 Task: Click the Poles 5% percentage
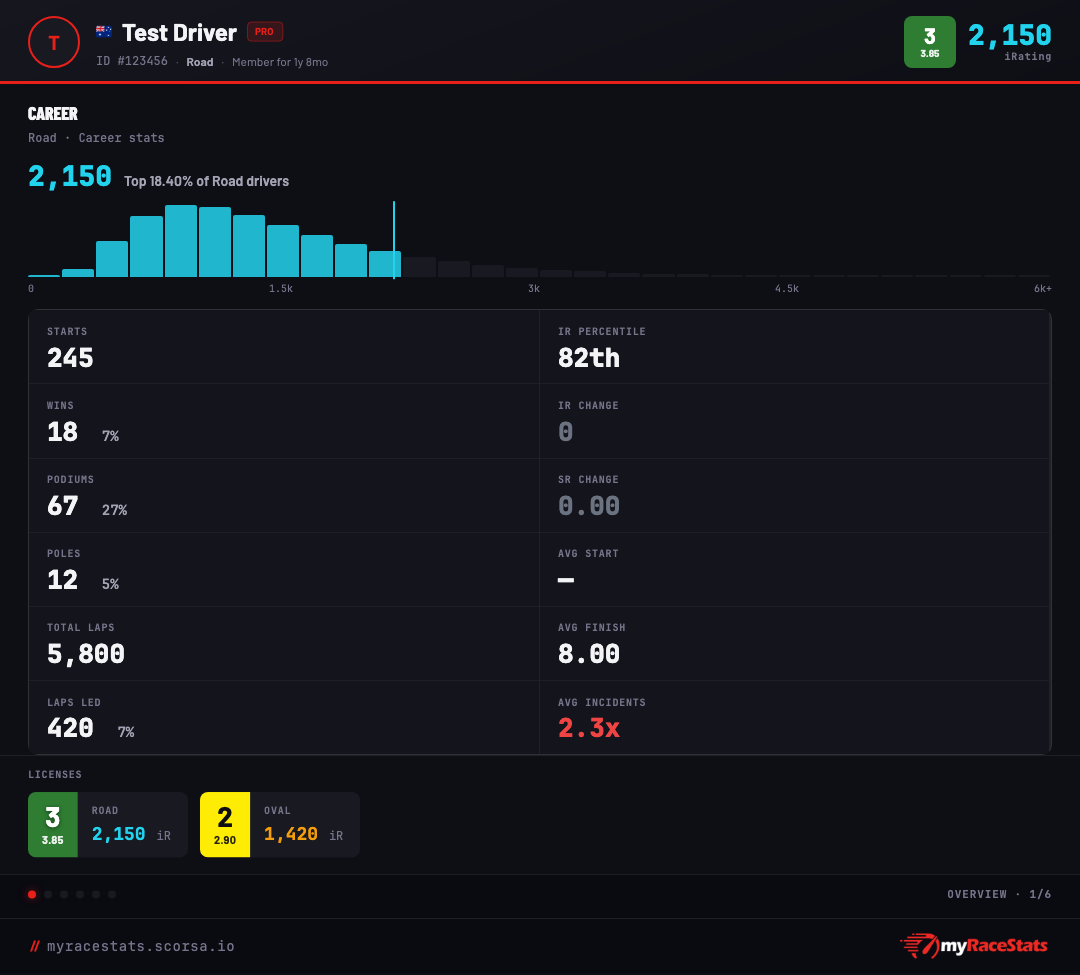(110, 584)
